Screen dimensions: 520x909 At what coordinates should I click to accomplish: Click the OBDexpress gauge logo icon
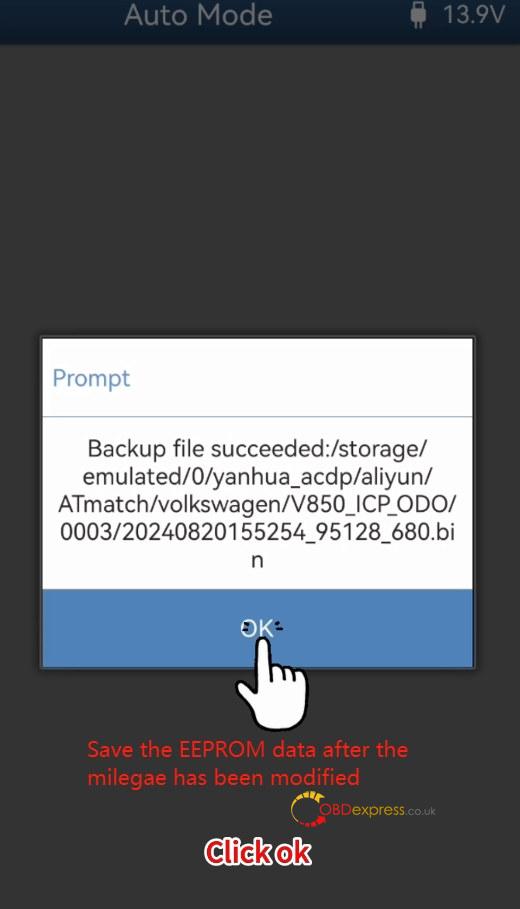[306, 809]
